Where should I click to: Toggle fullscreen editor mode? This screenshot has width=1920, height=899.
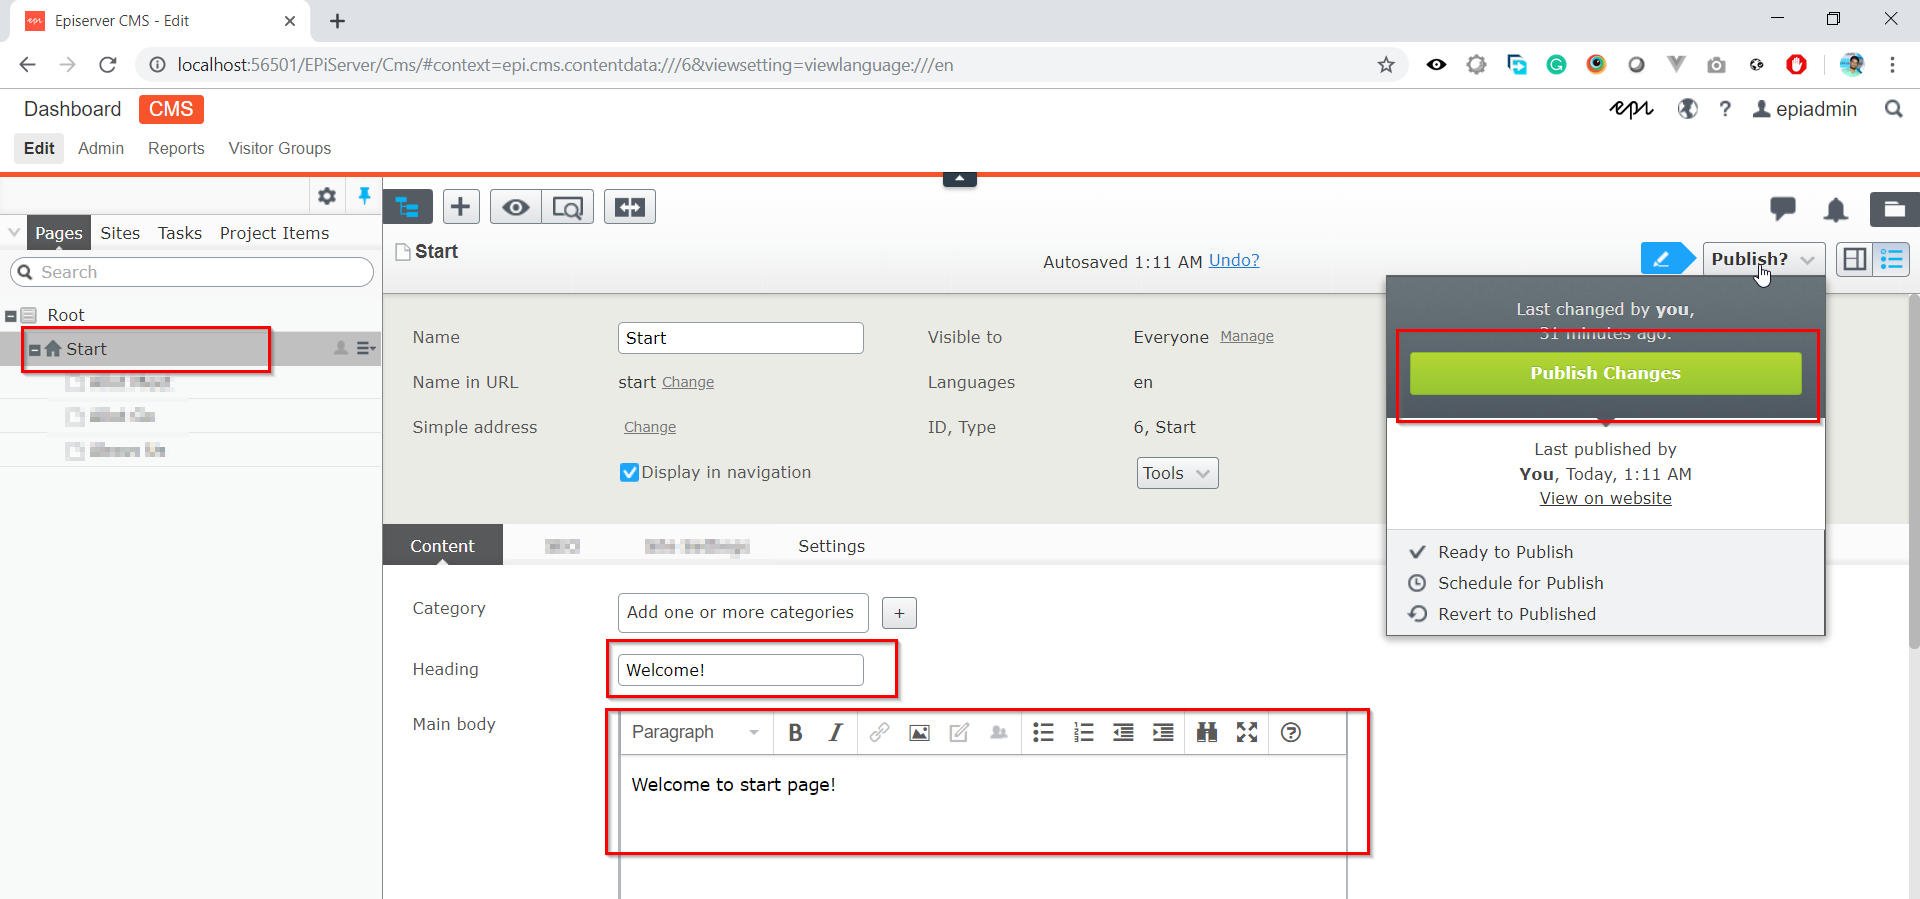1247,733
